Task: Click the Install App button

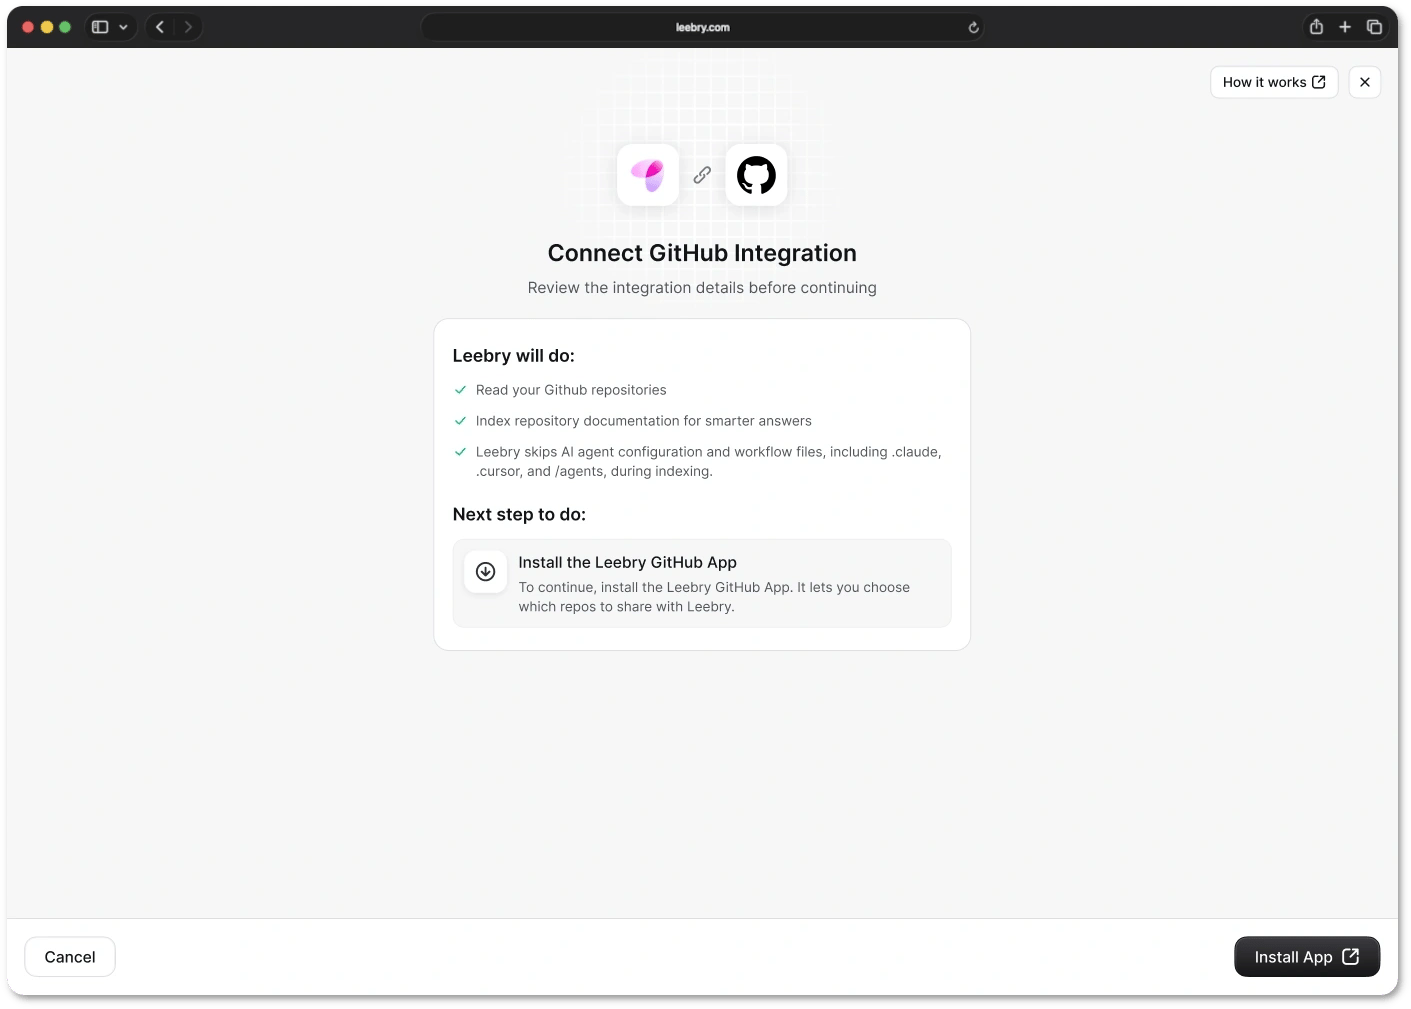Action: pyautogui.click(x=1307, y=957)
